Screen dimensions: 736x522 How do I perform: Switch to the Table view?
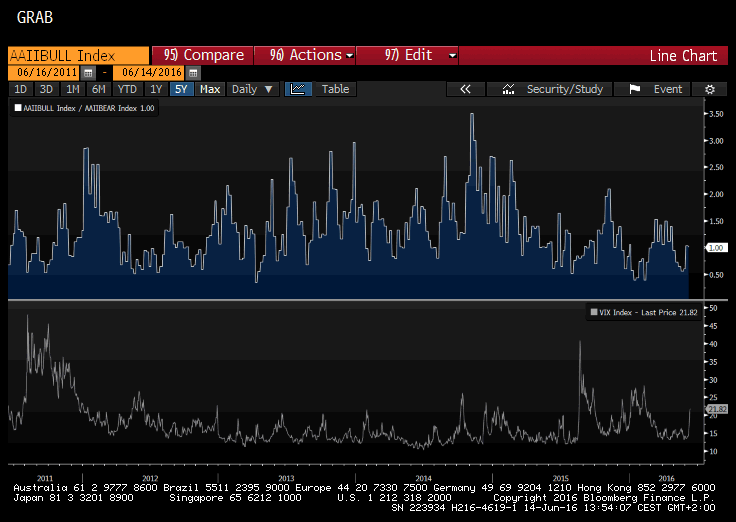coord(335,89)
